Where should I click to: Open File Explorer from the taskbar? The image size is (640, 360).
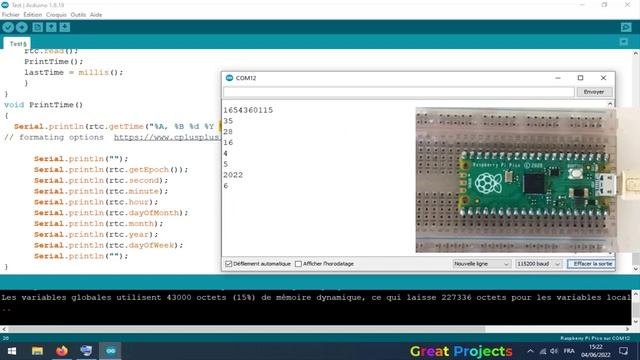[37, 351]
